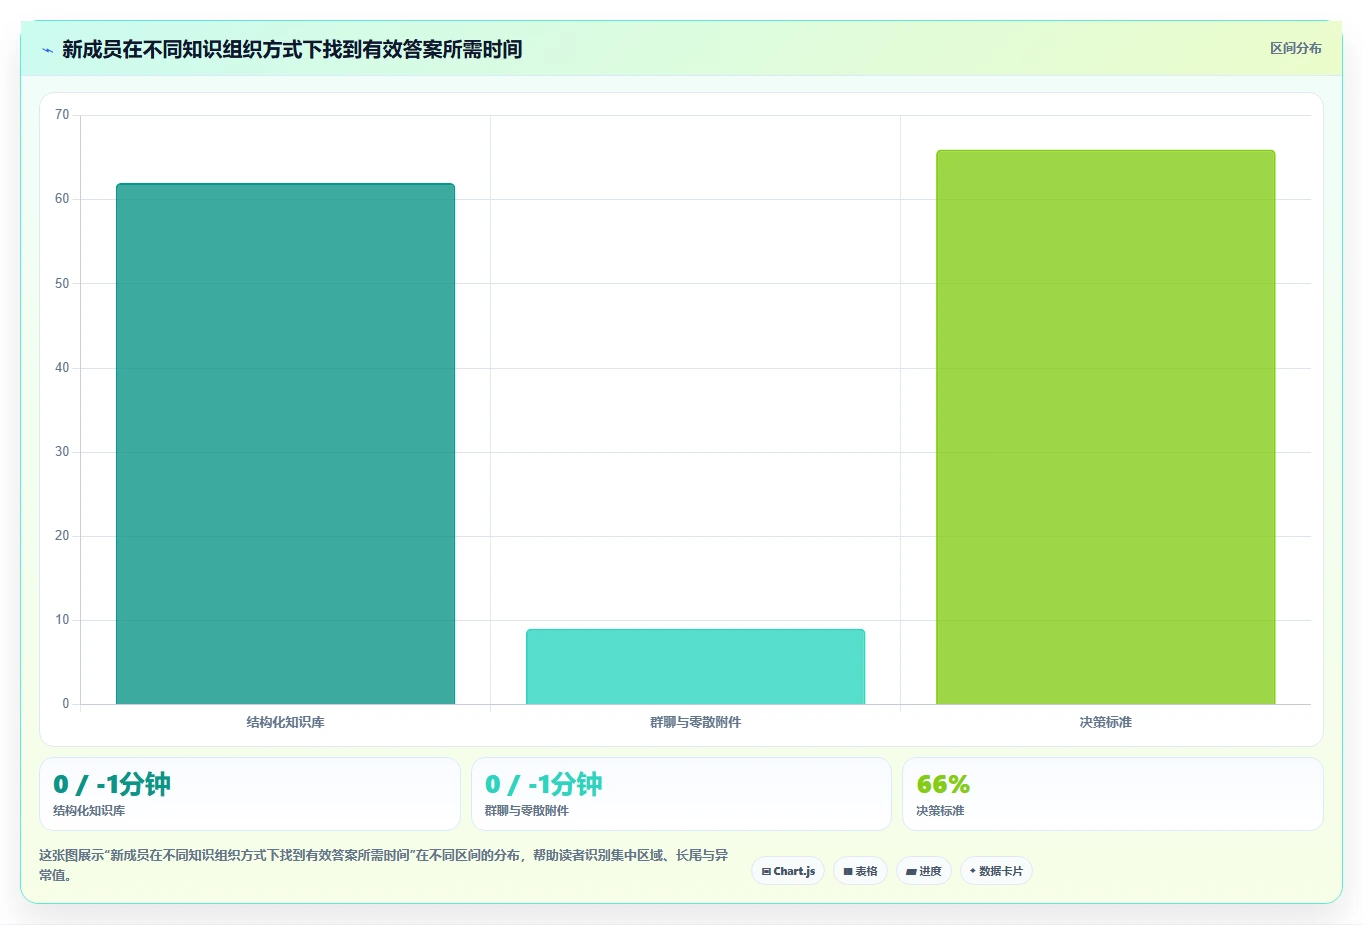Click the 进度 tag chip
This screenshot has width=1363, height=925.
[x=924, y=871]
